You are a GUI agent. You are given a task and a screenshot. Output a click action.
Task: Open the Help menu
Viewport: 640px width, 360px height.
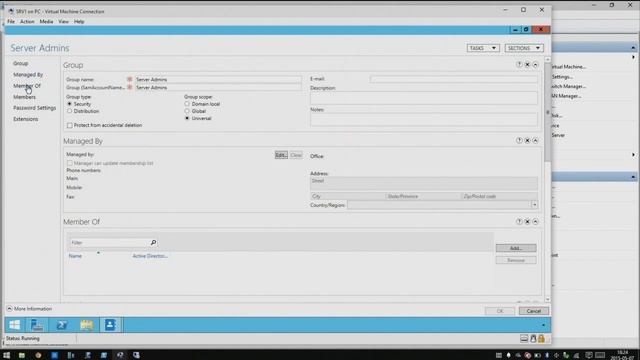[79, 22]
